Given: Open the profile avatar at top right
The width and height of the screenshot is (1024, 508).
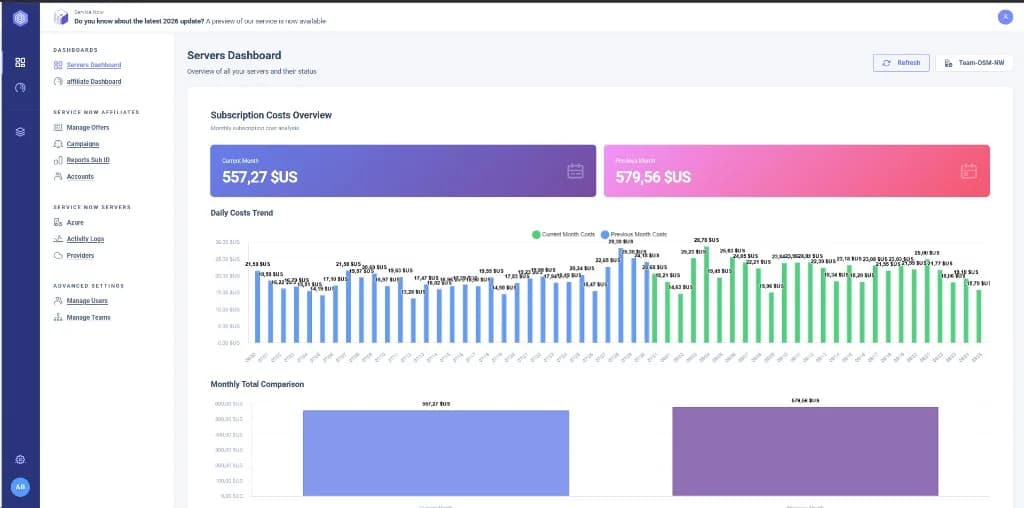Looking at the screenshot, I should pos(1005,18).
